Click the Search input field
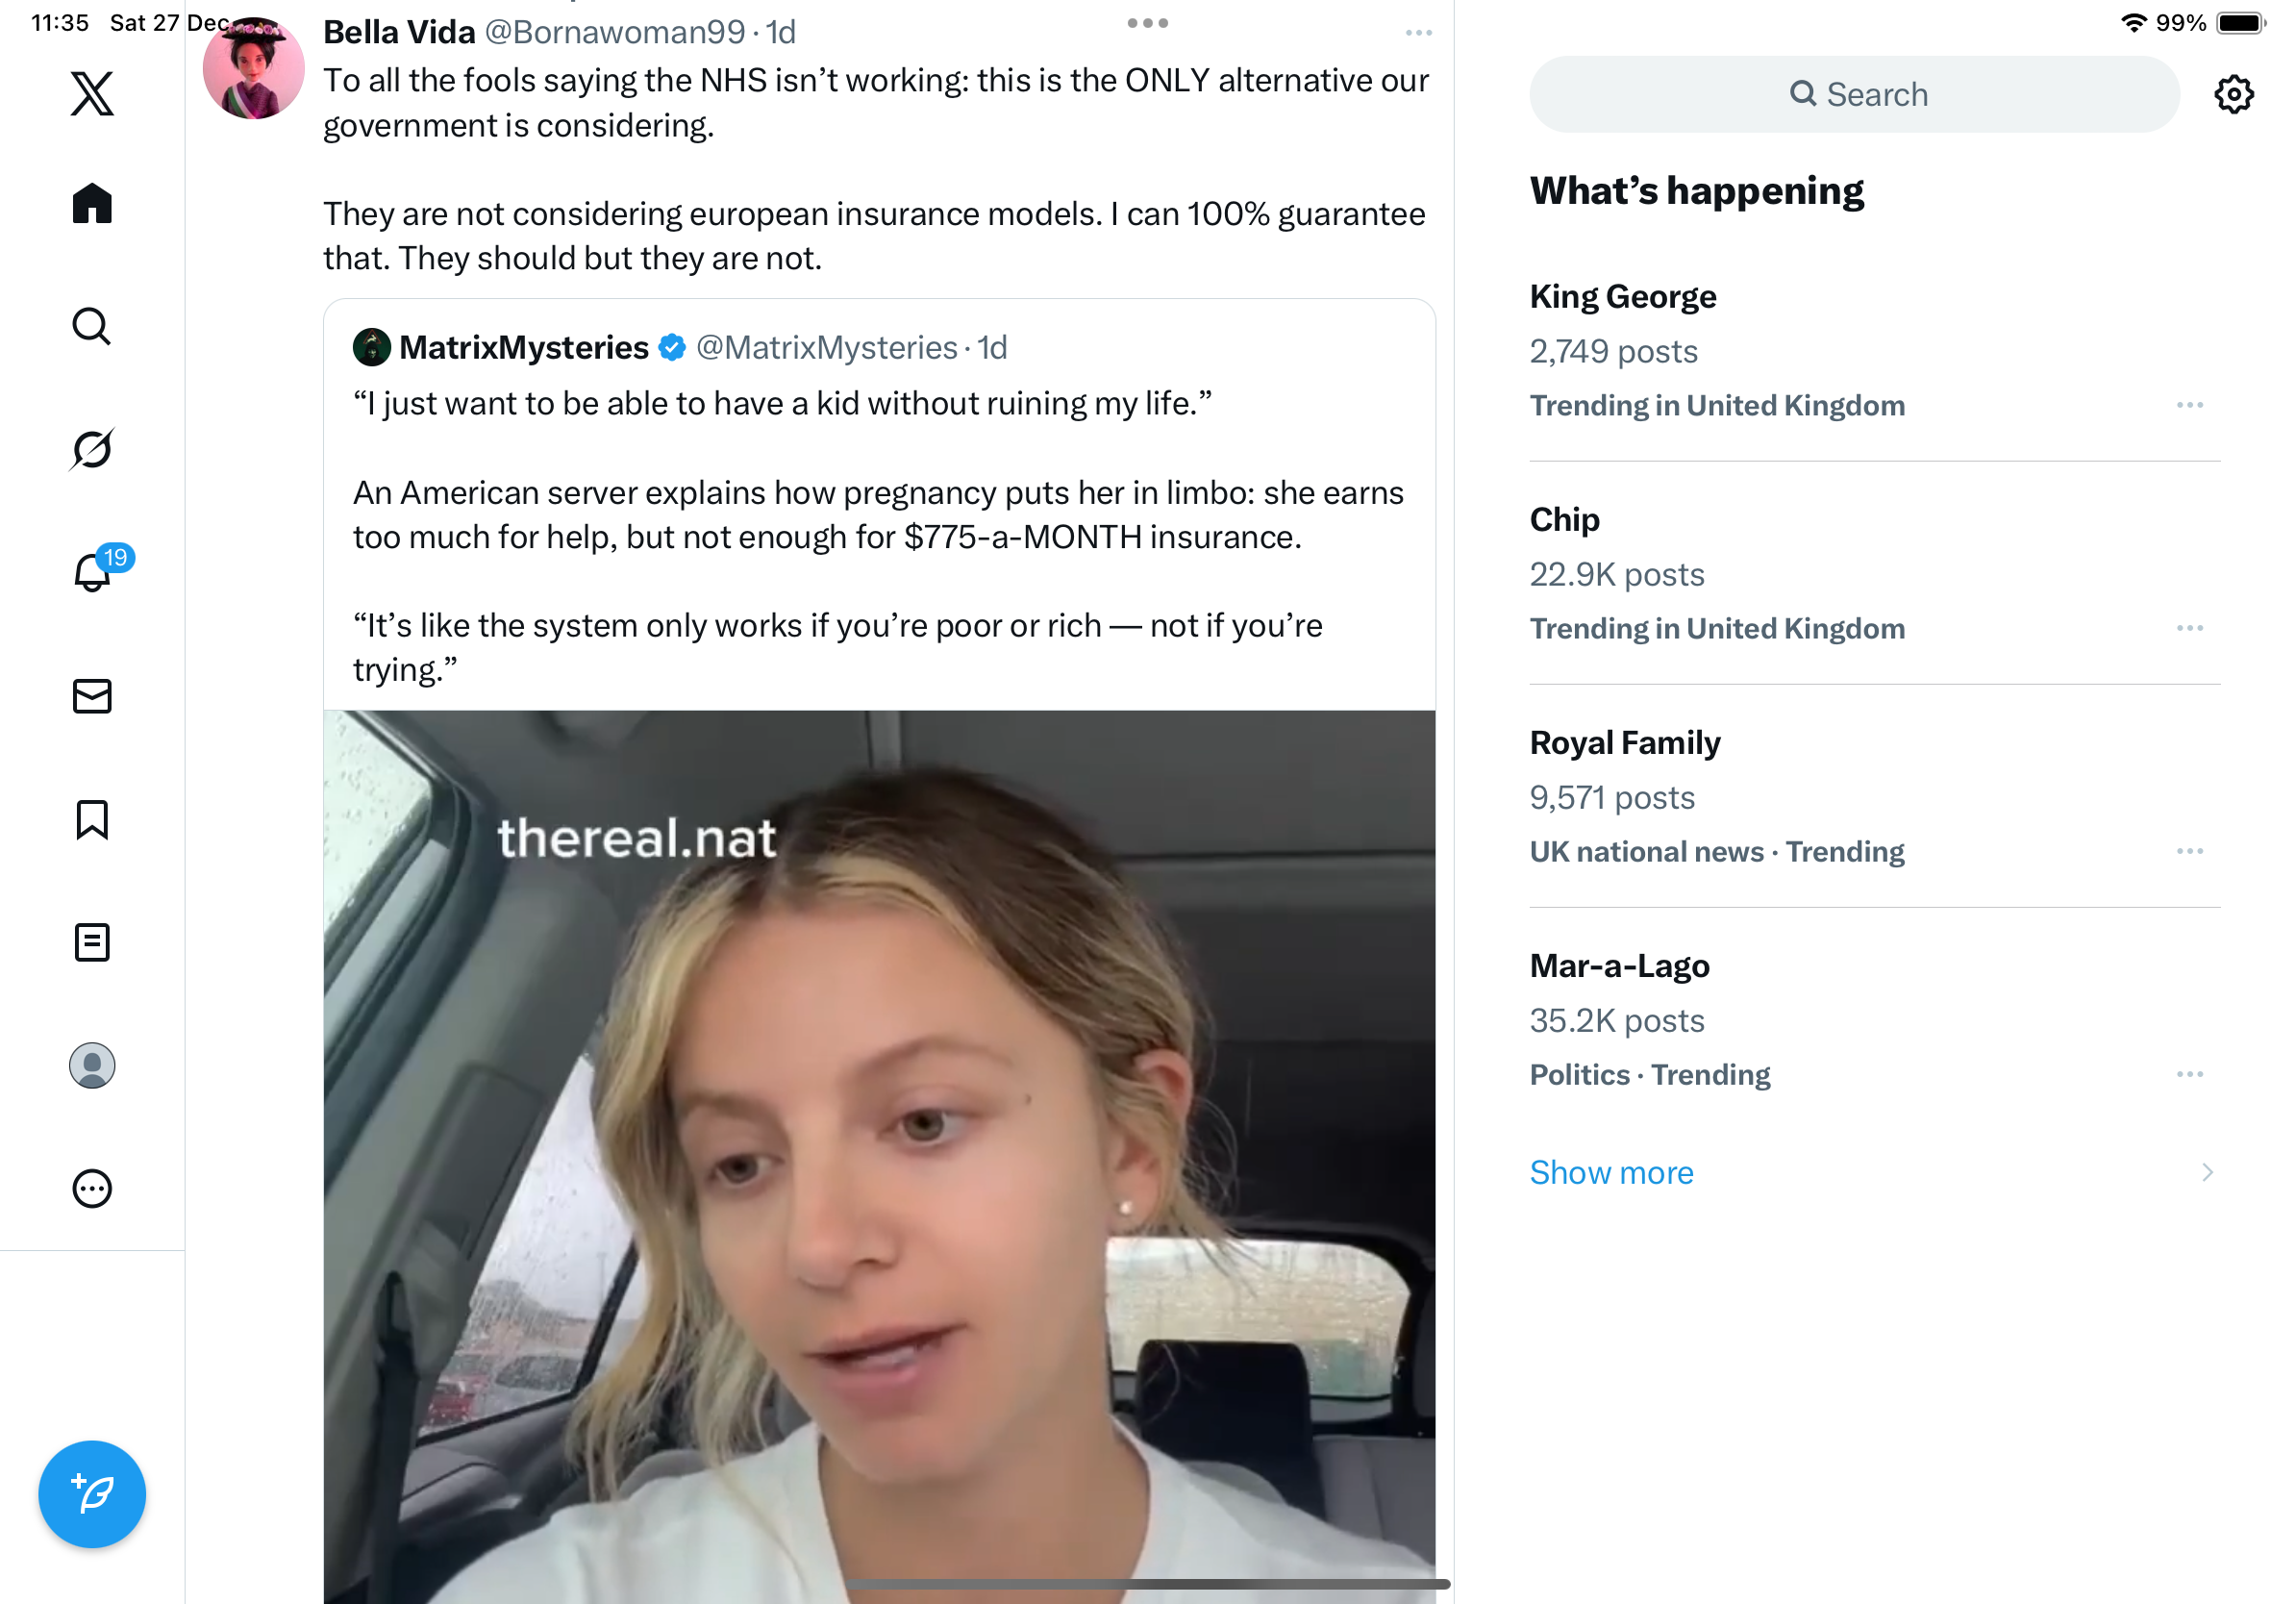Image resolution: width=2296 pixels, height=1604 pixels. click(1854, 94)
